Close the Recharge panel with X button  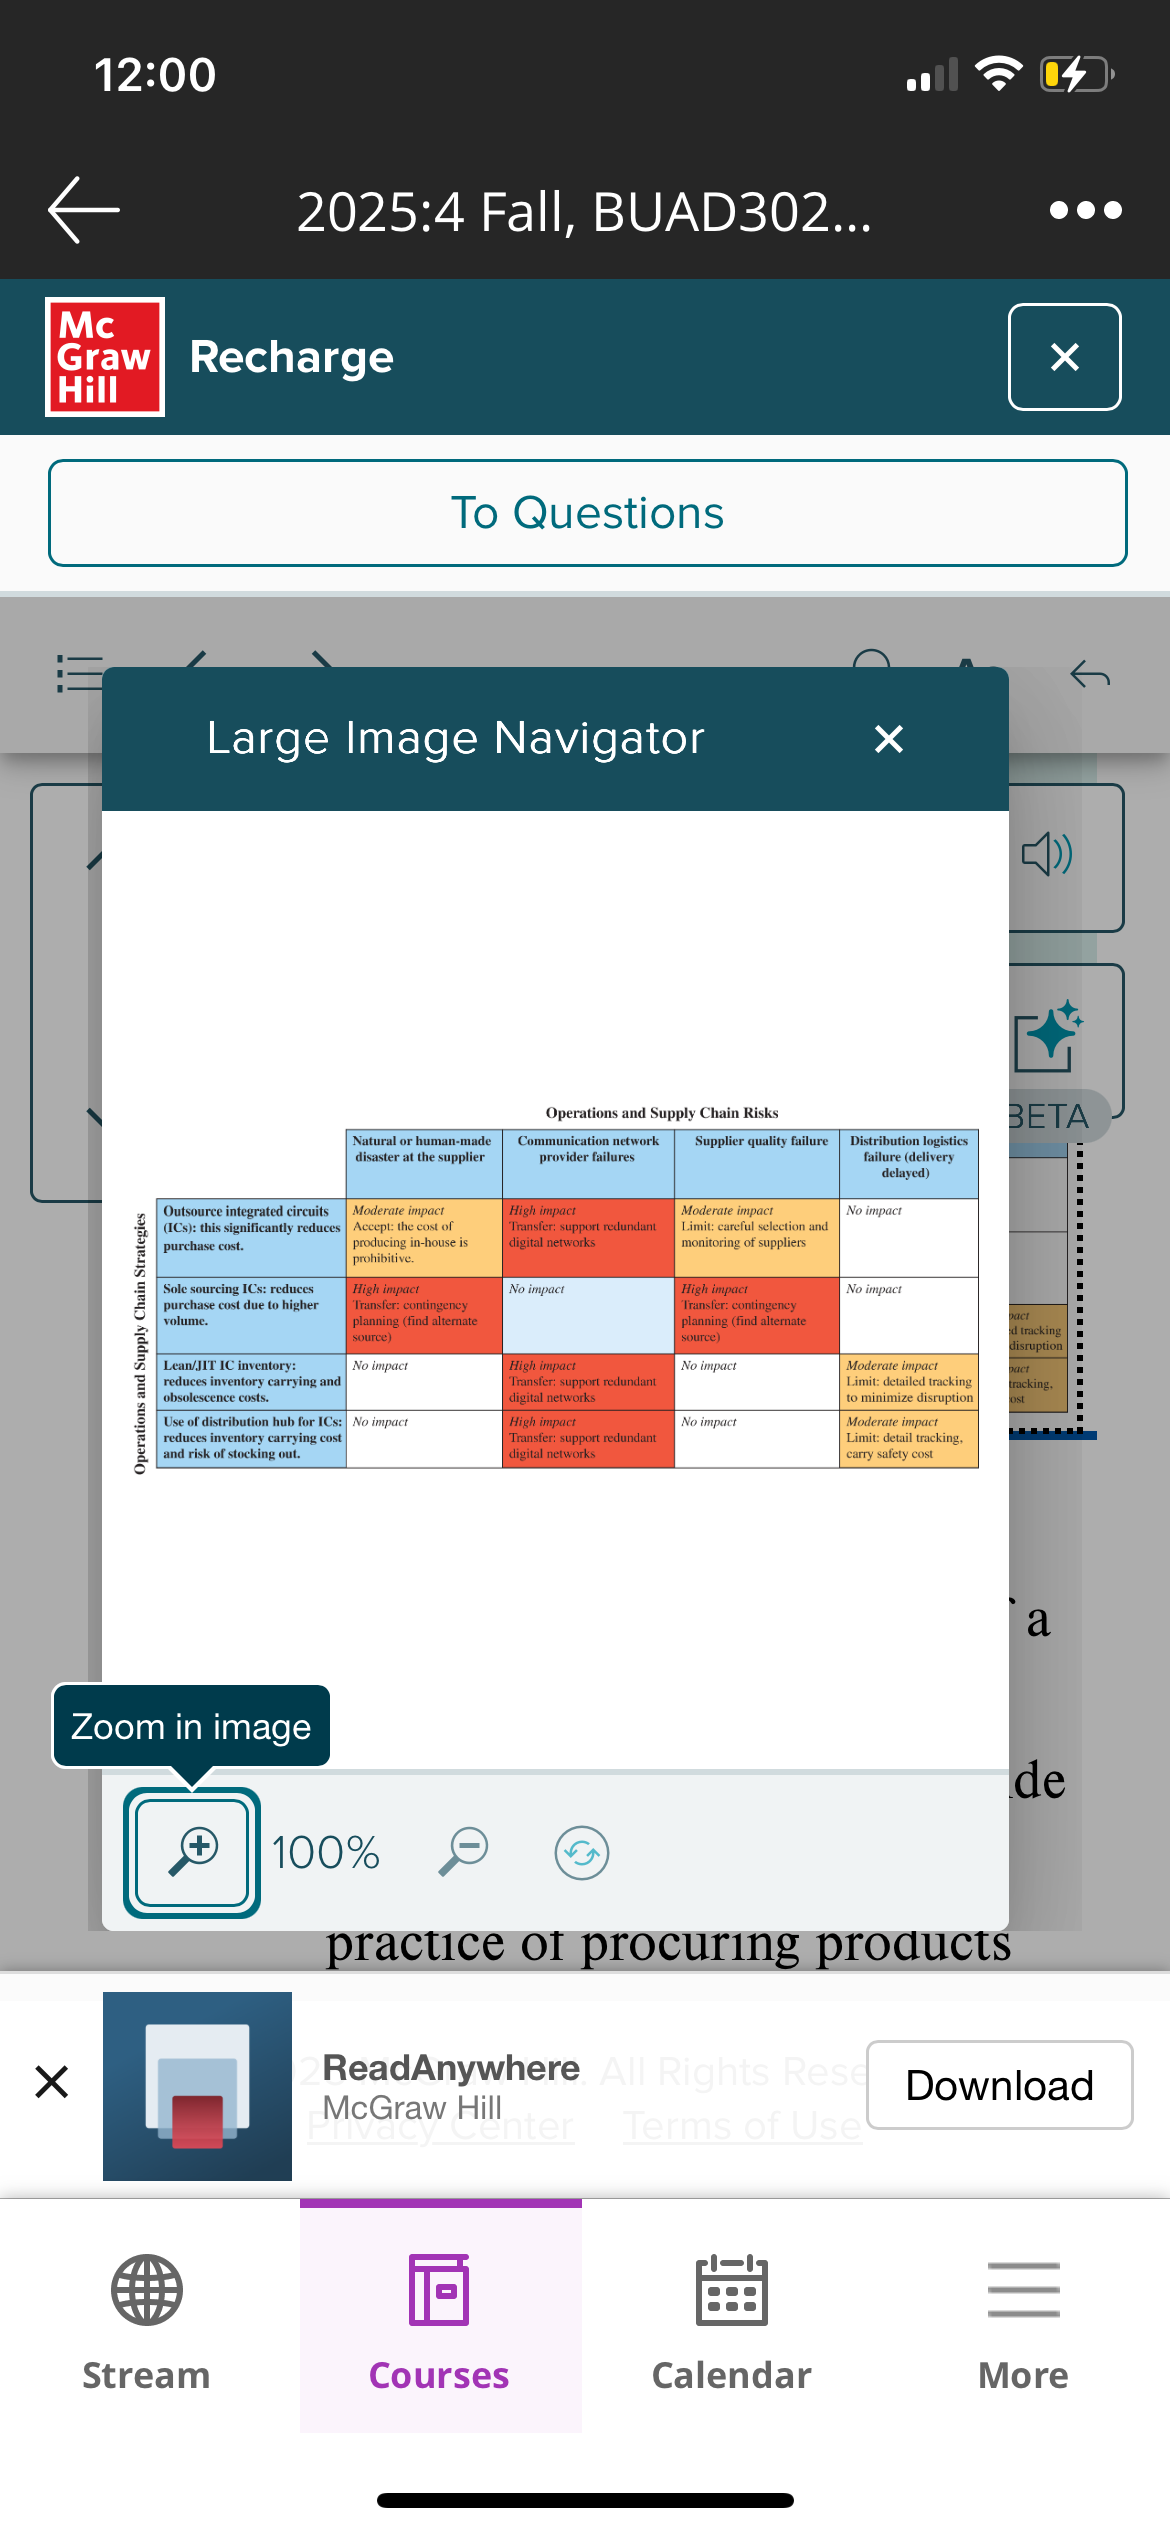tap(1064, 357)
